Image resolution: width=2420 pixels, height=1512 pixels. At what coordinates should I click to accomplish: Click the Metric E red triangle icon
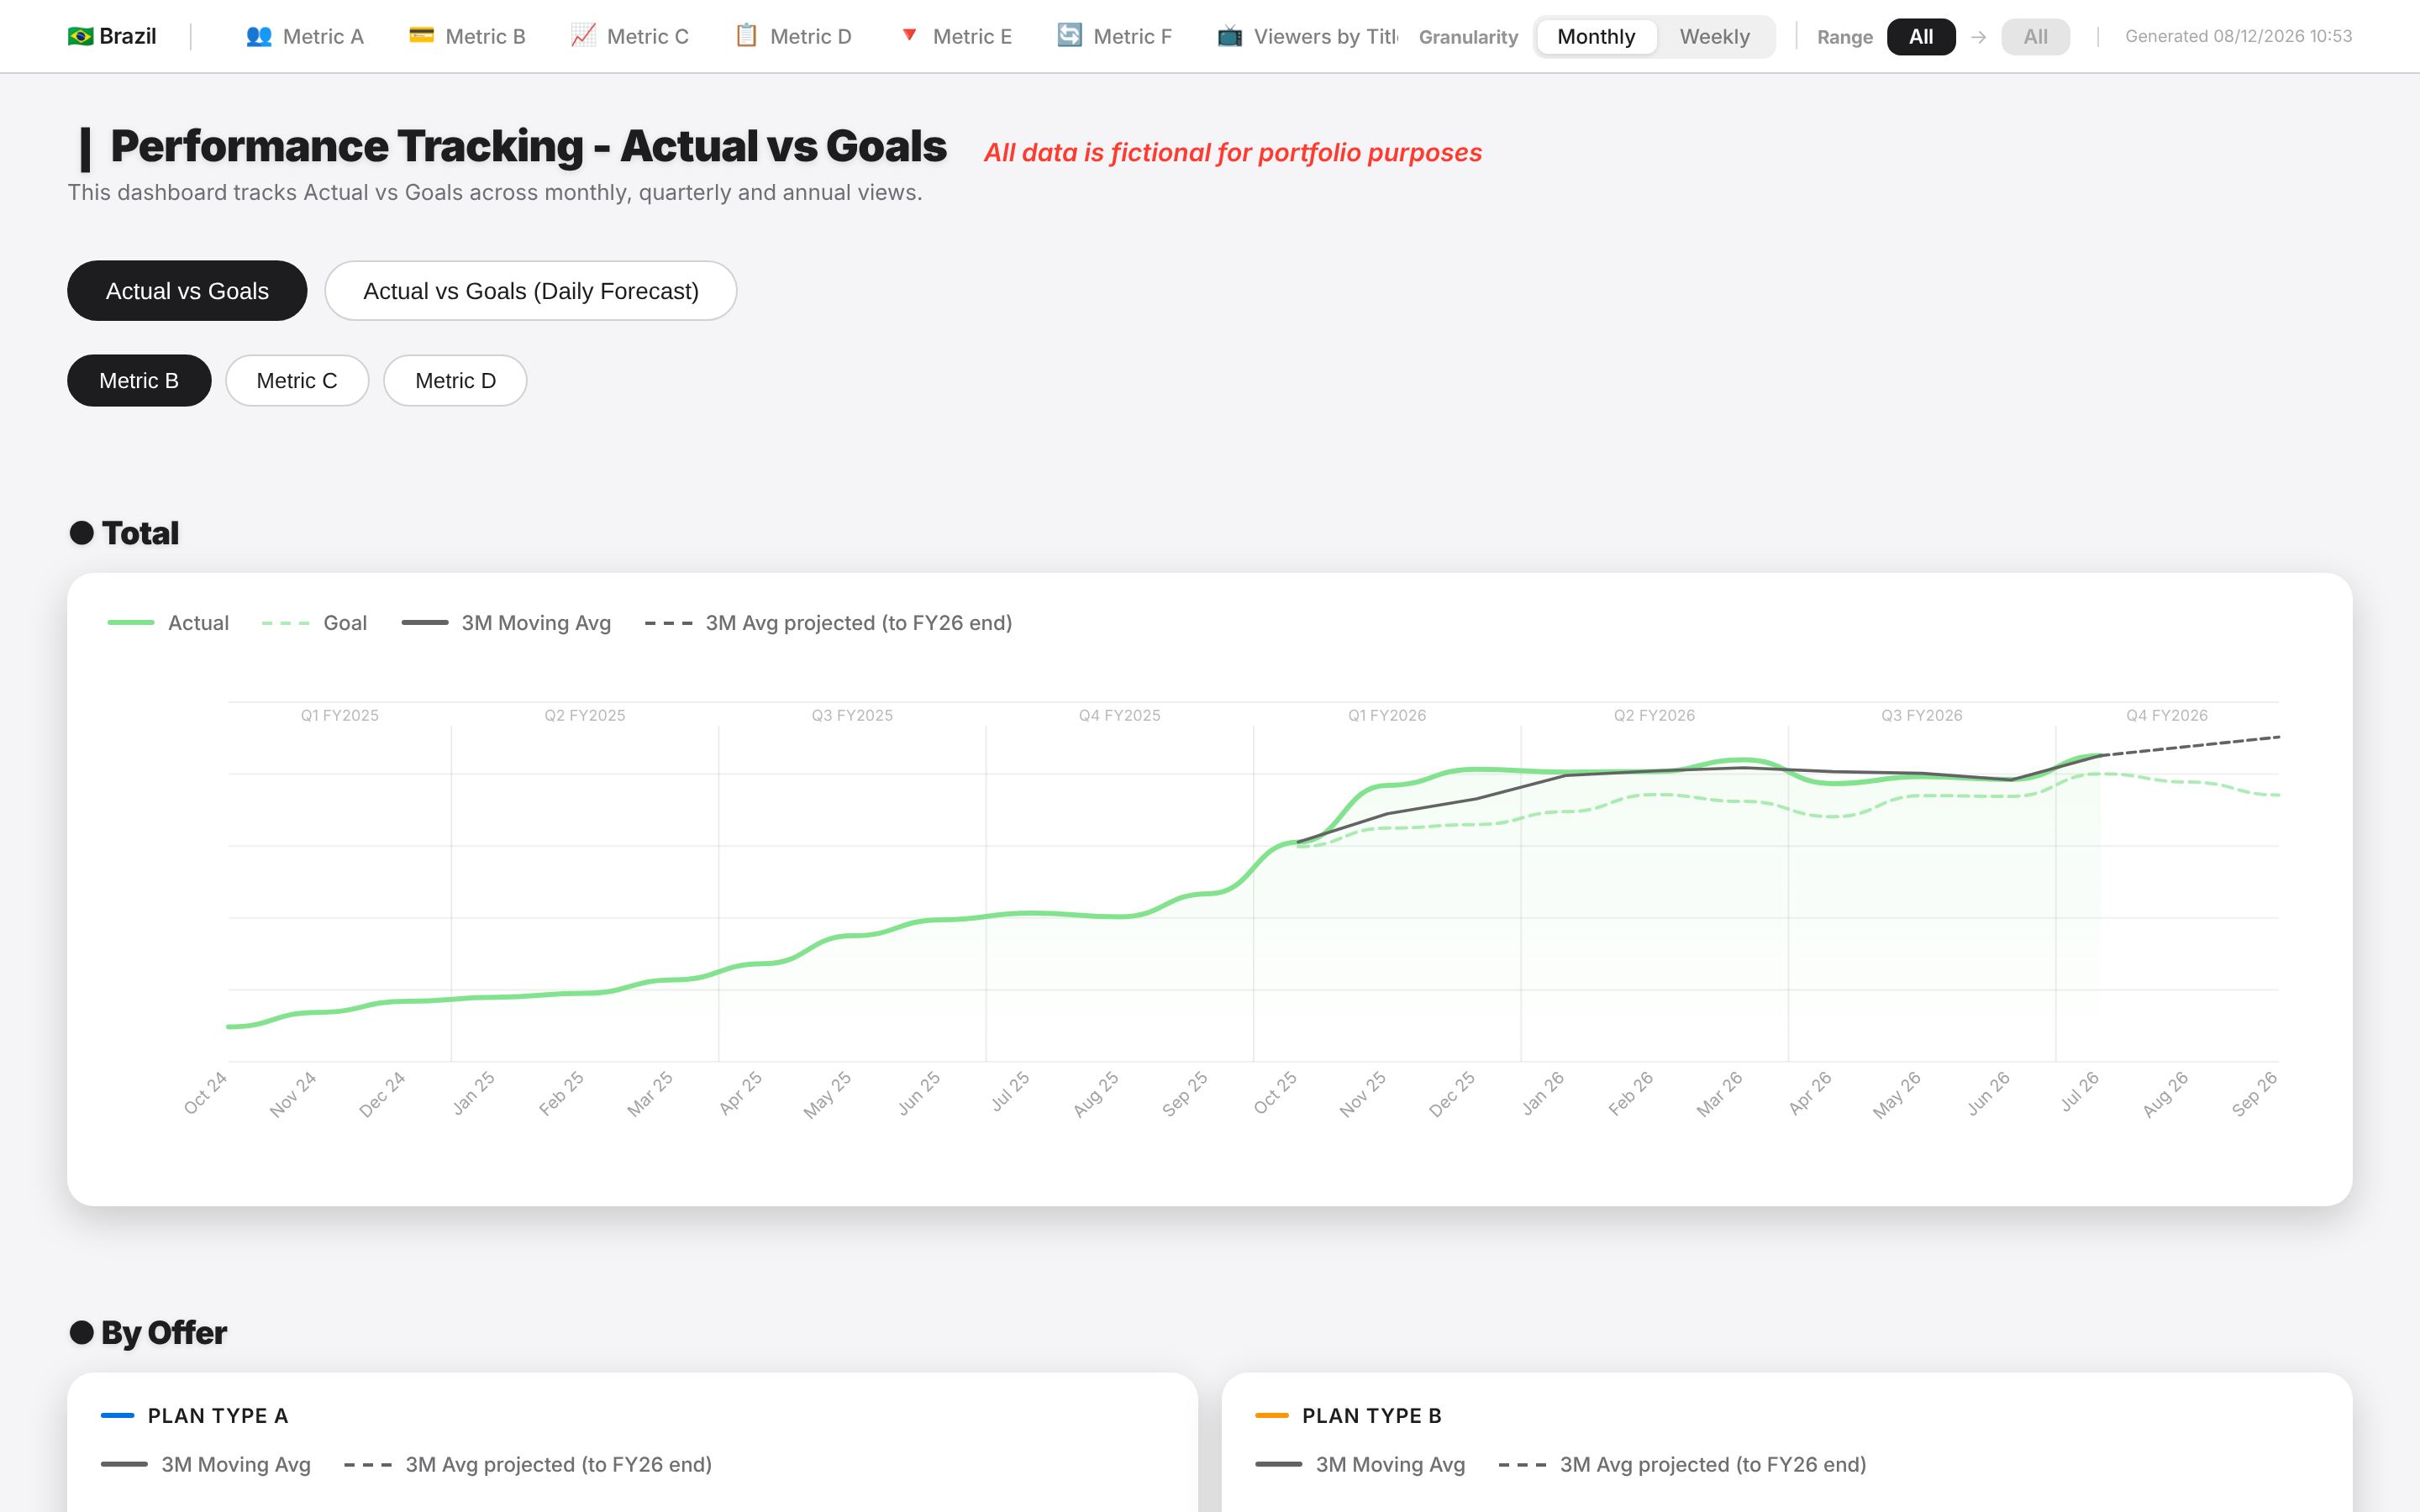tap(909, 35)
